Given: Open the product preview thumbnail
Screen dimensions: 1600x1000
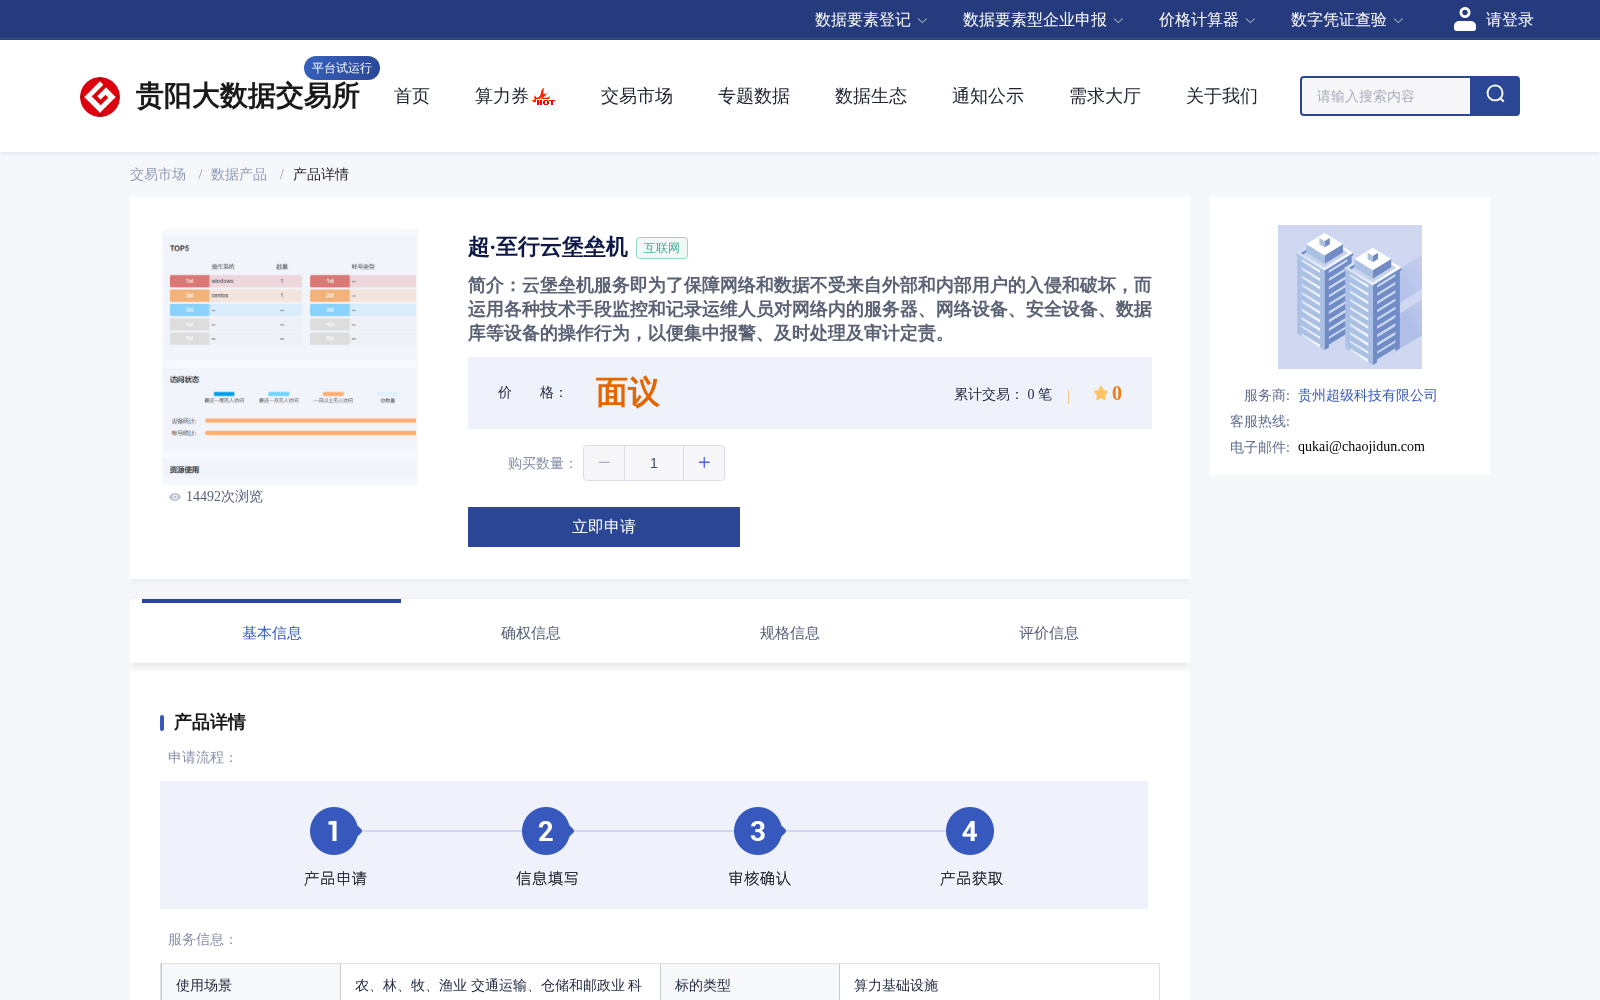Looking at the screenshot, I should 290,357.
